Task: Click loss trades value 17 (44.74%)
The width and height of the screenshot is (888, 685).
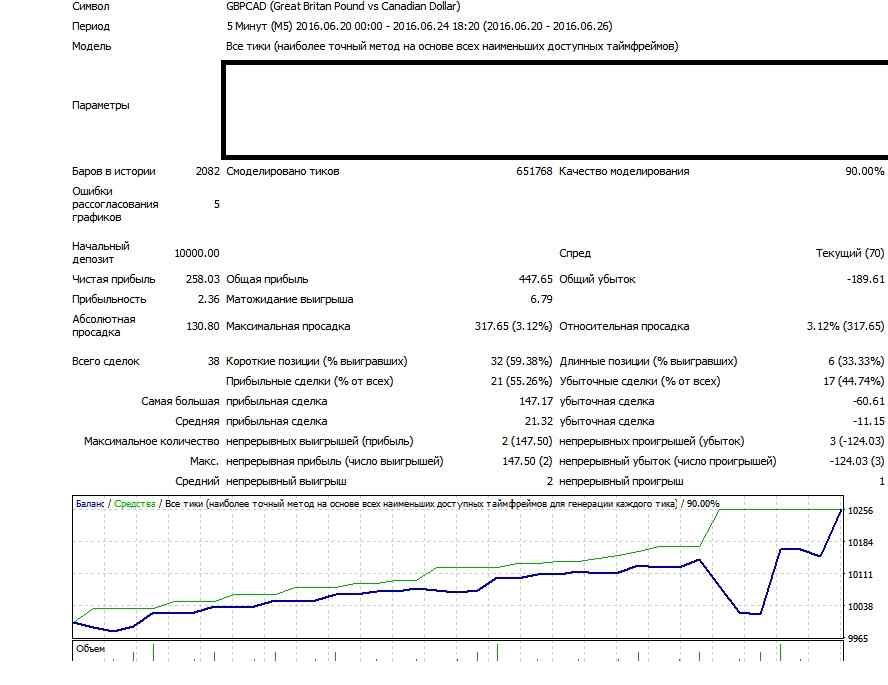Action: point(853,381)
